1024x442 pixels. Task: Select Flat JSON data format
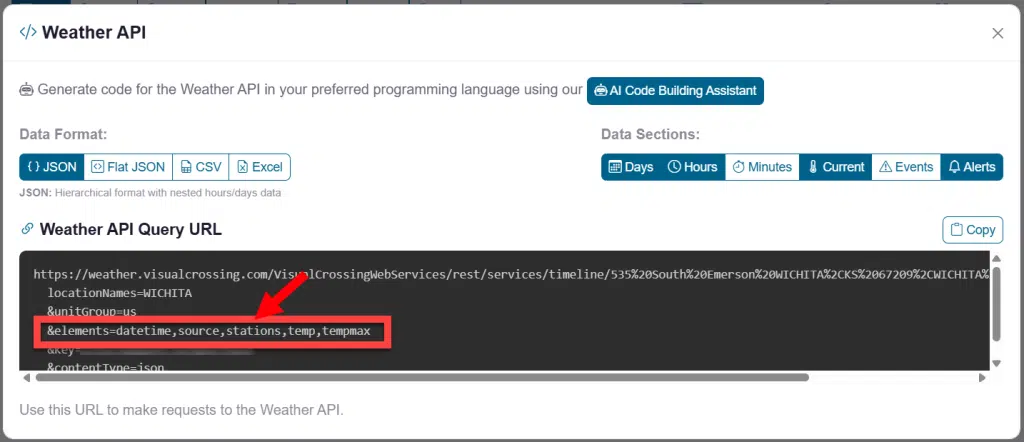point(128,167)
